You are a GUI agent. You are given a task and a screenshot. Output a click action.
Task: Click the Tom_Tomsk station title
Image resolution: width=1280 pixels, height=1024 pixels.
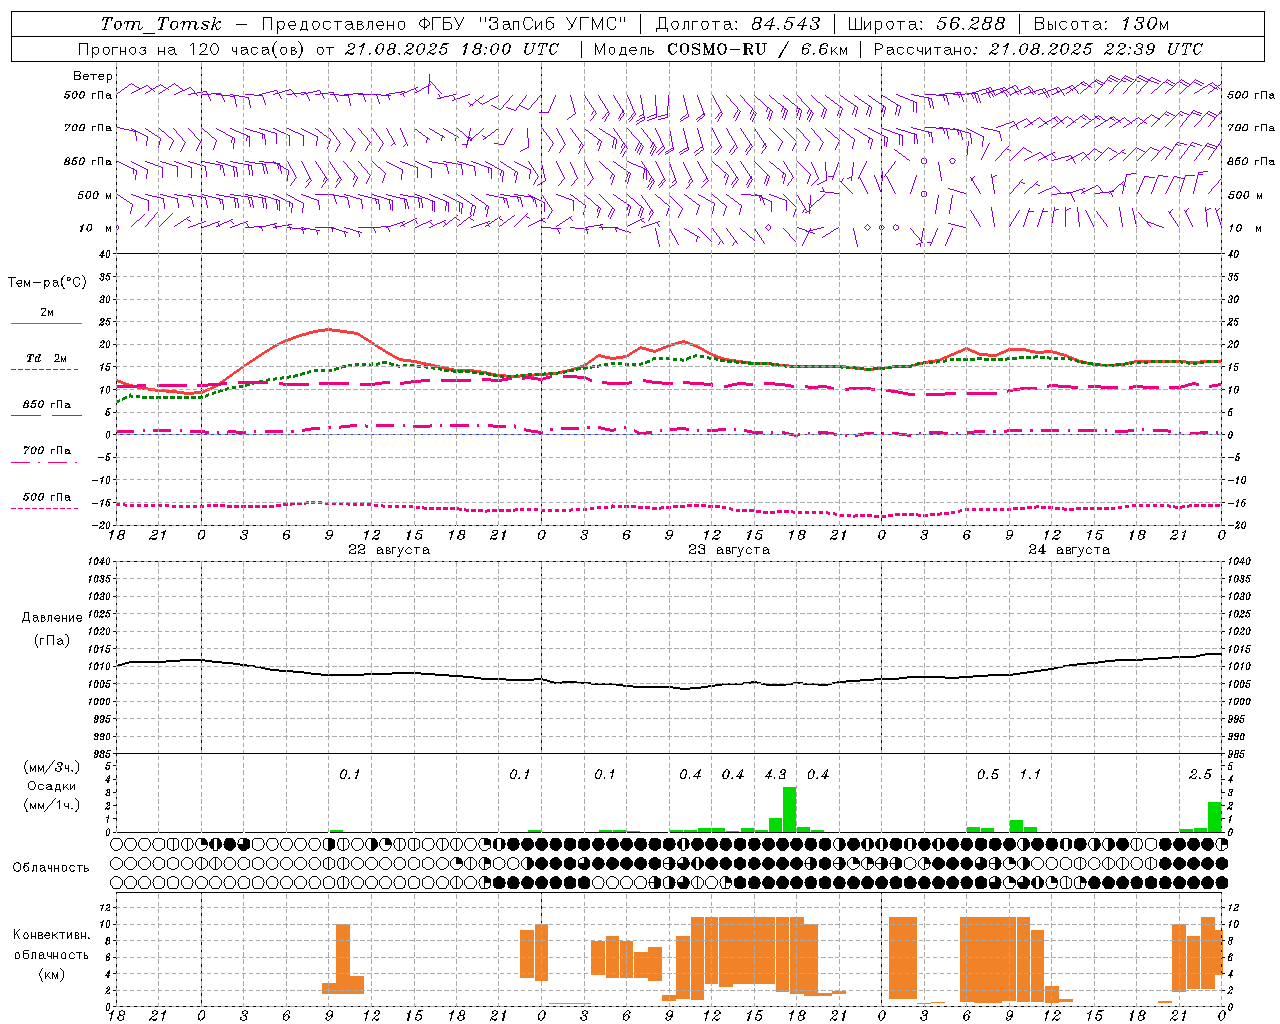click(x=161, y=24)
